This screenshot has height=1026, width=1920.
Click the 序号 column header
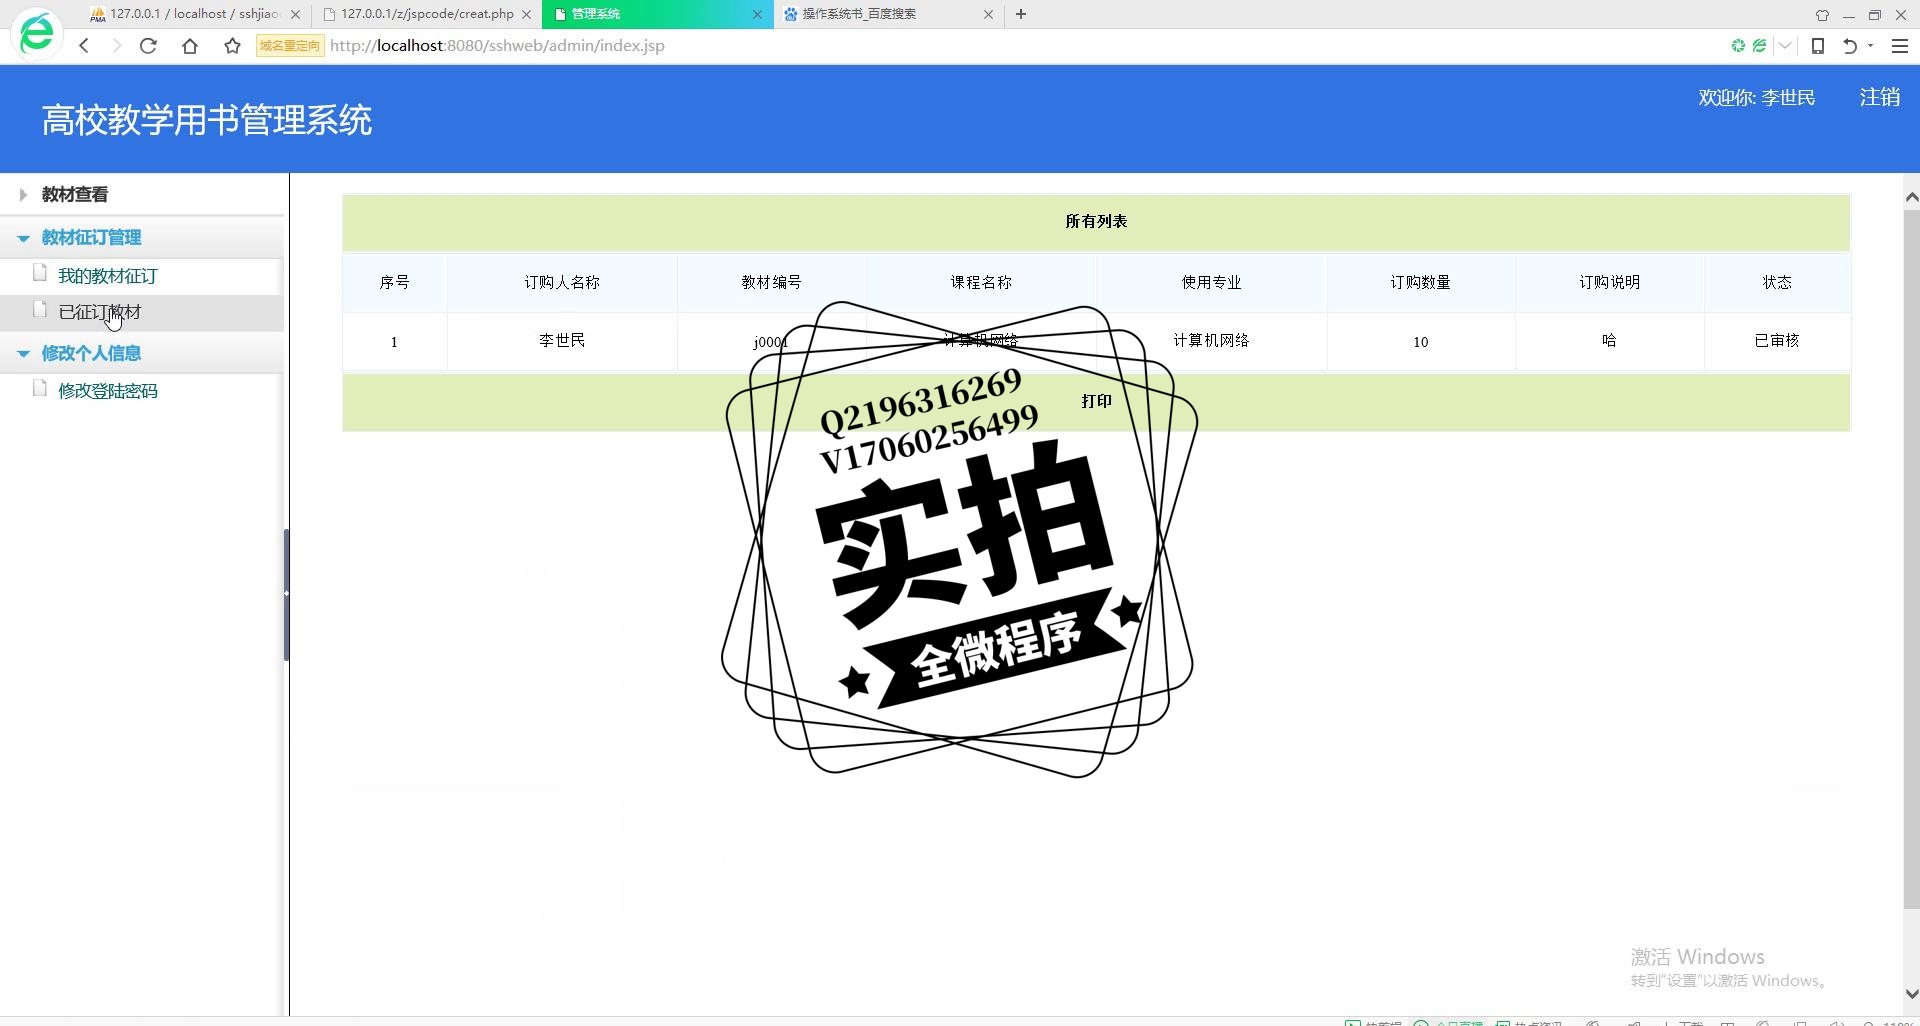[x=394, y=282]
